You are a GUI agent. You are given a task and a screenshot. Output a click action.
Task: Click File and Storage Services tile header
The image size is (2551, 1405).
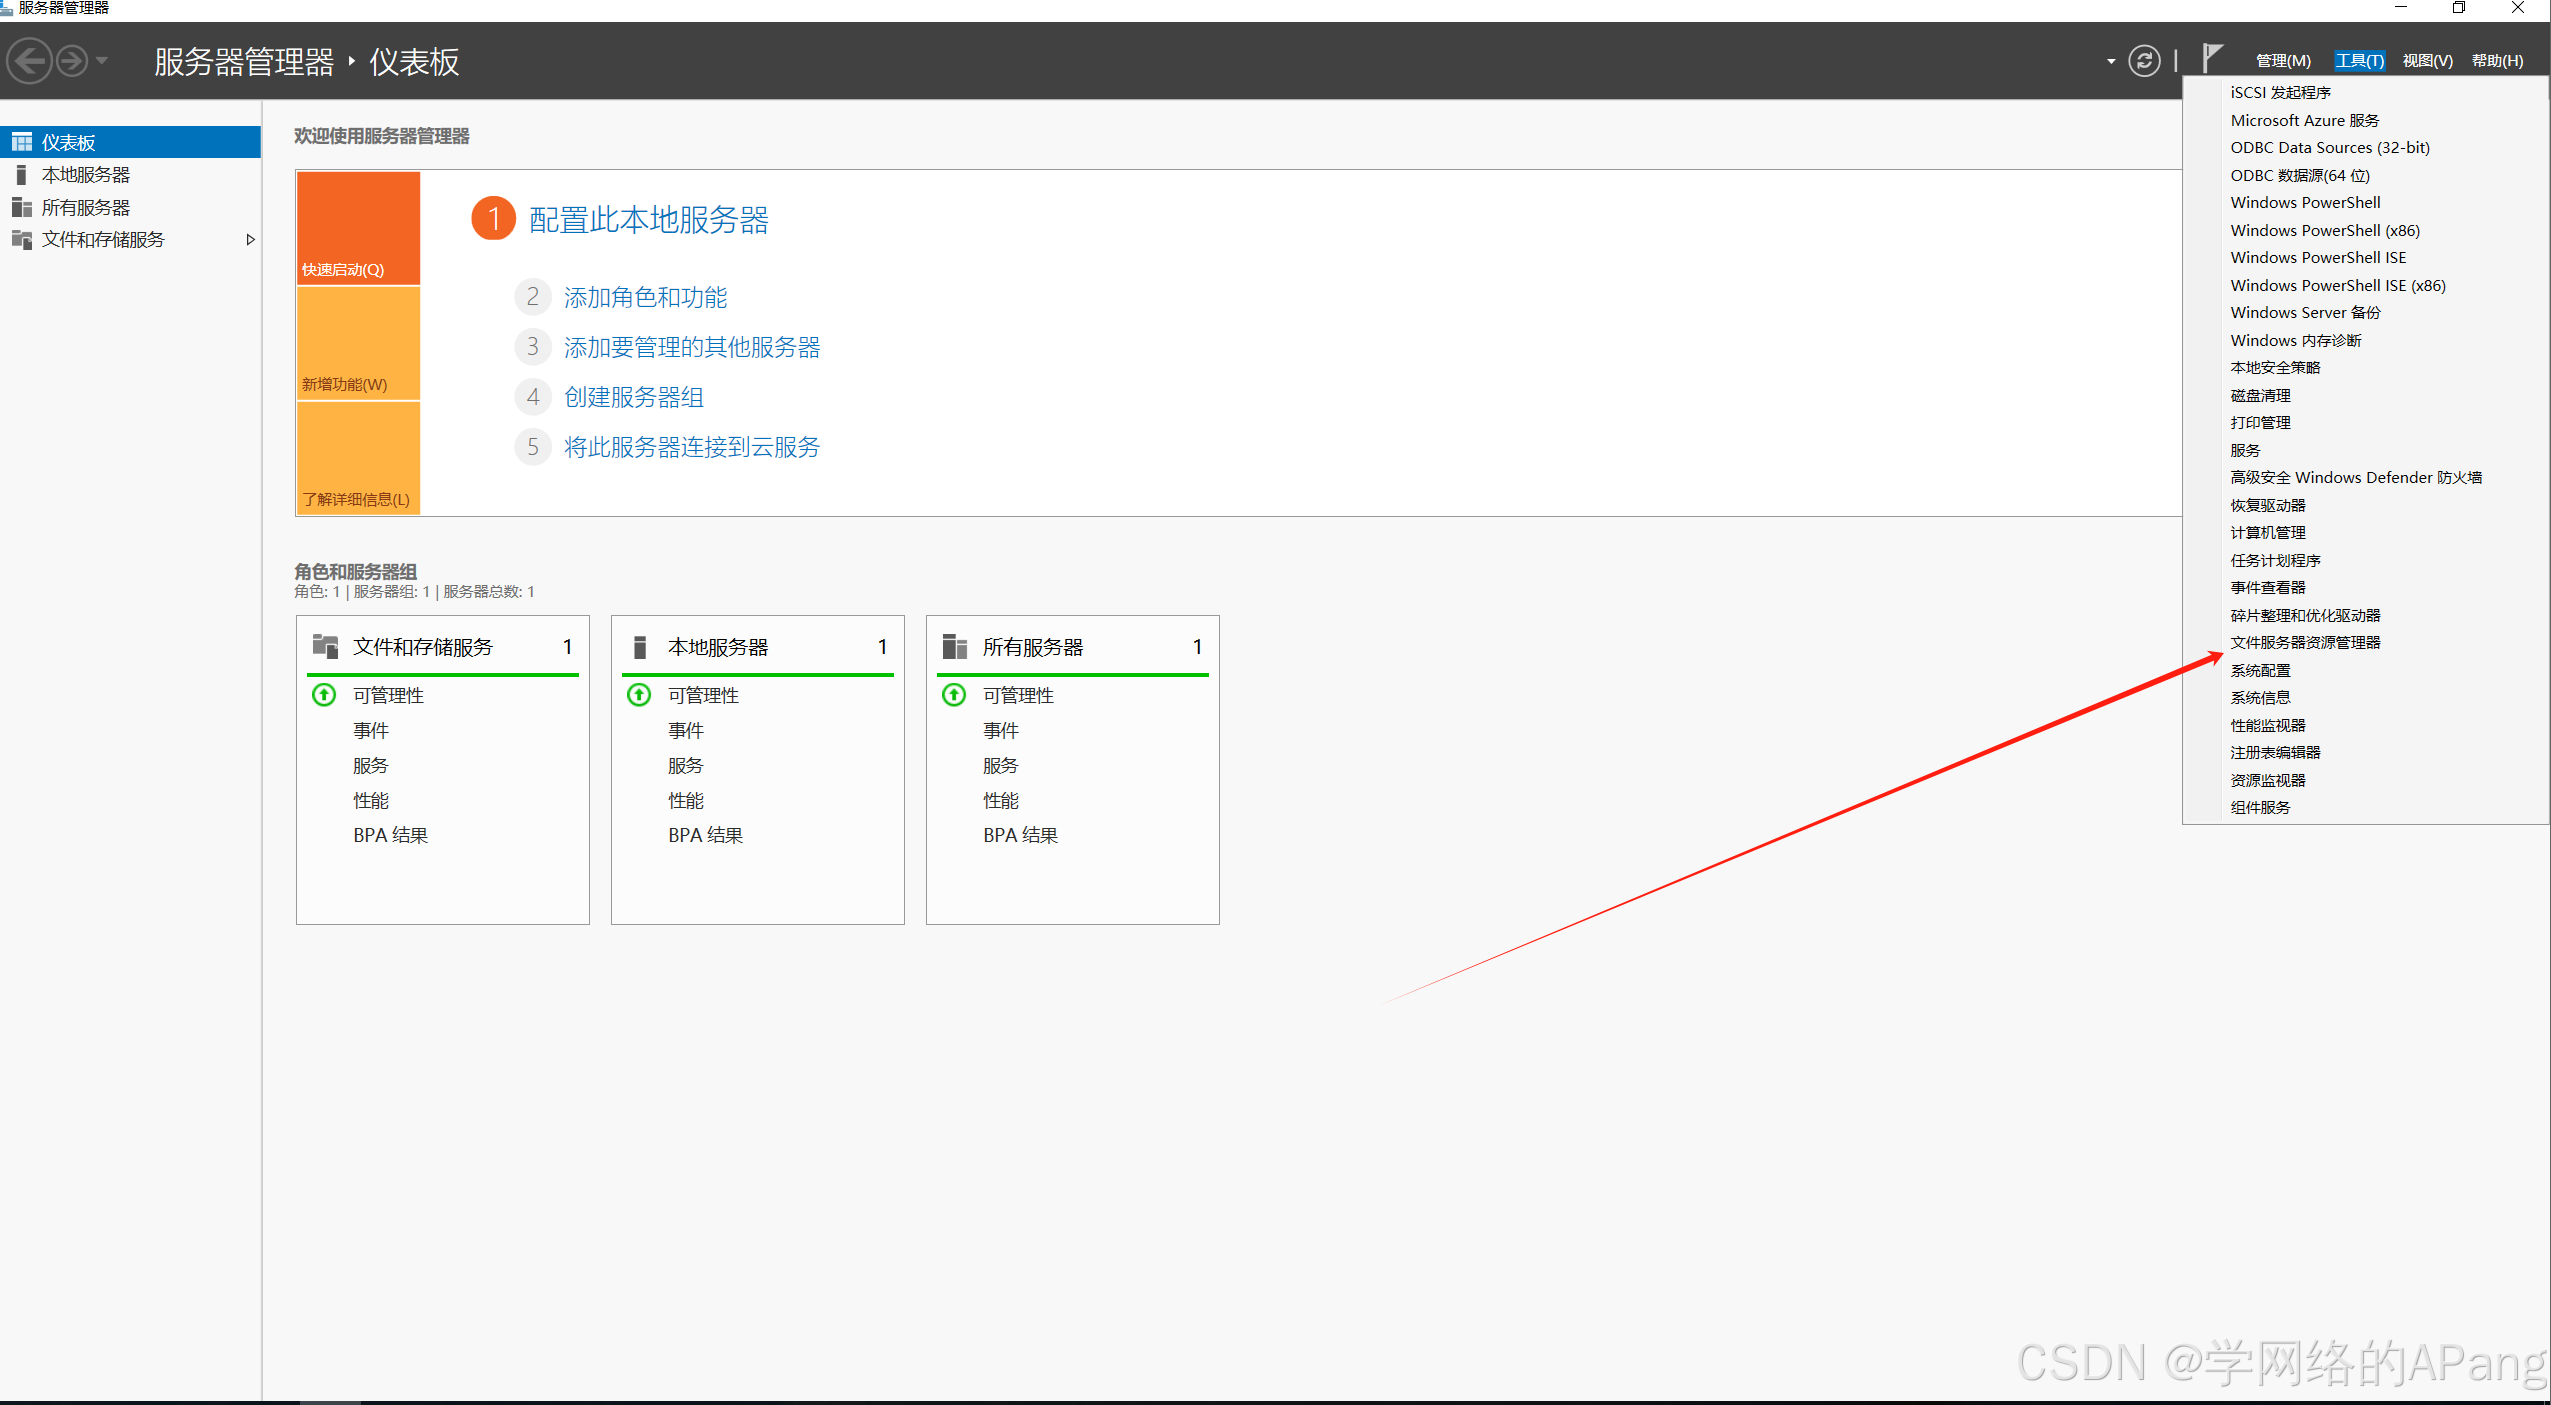click(x=423, y=647)
